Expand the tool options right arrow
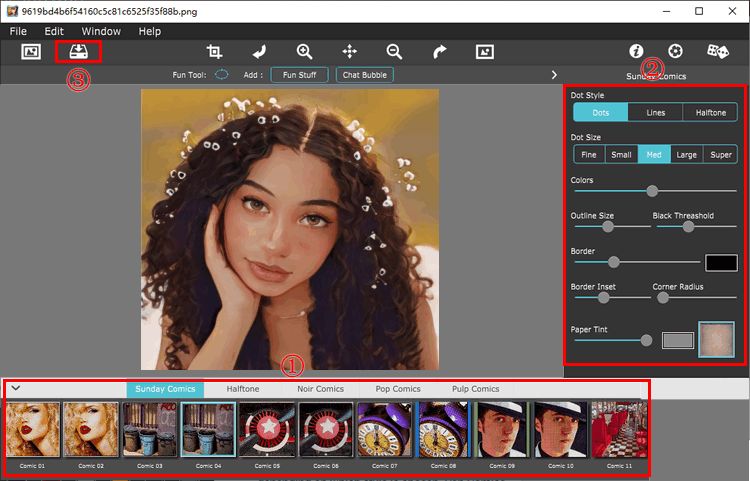The width and height of the screenshot is (750, 481). [554, 75]
